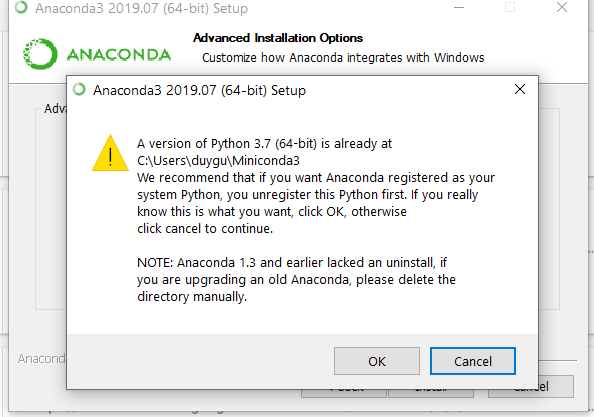Click the NOTE paragraph about Anaconda 1.3
The width and height of the screenshot is (594, 417).
coord(296,280)
